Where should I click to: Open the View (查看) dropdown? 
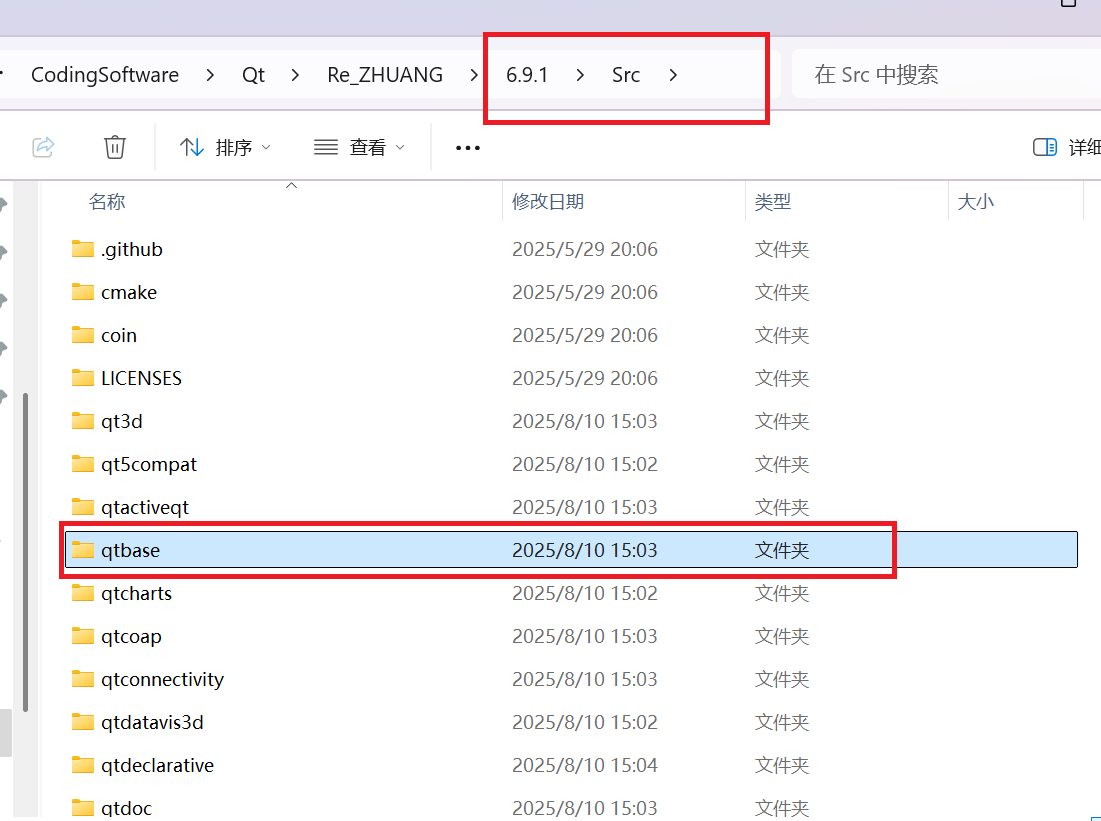[x=359, y=147]
